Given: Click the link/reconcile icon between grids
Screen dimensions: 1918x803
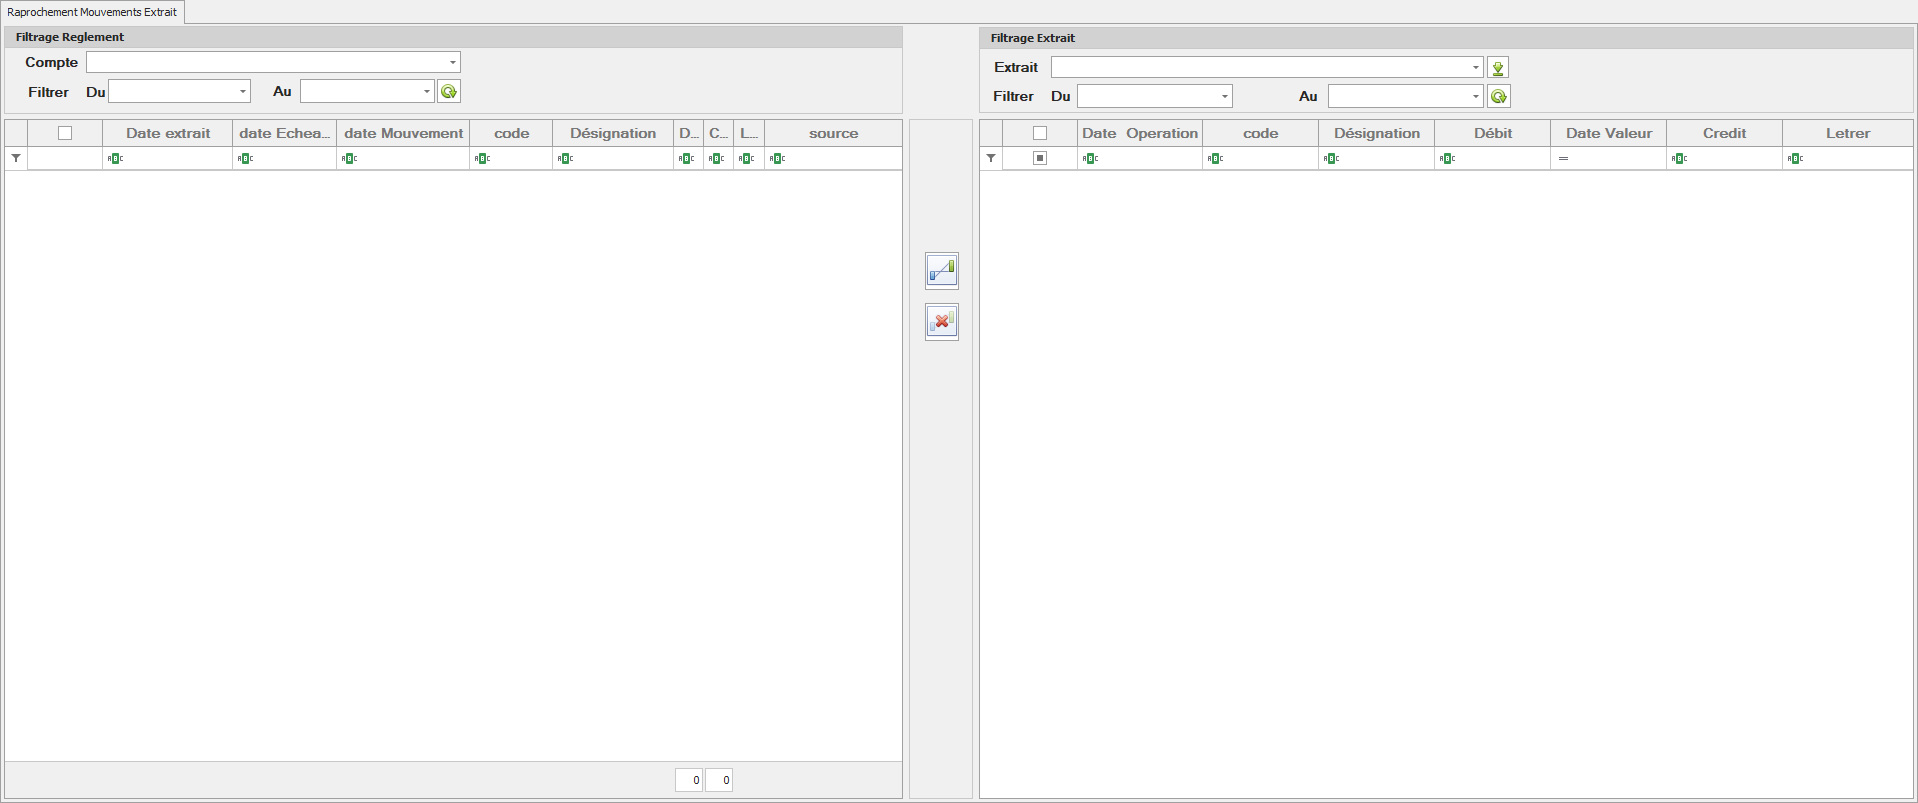Looking at the screenshot, I should point(941,270).
